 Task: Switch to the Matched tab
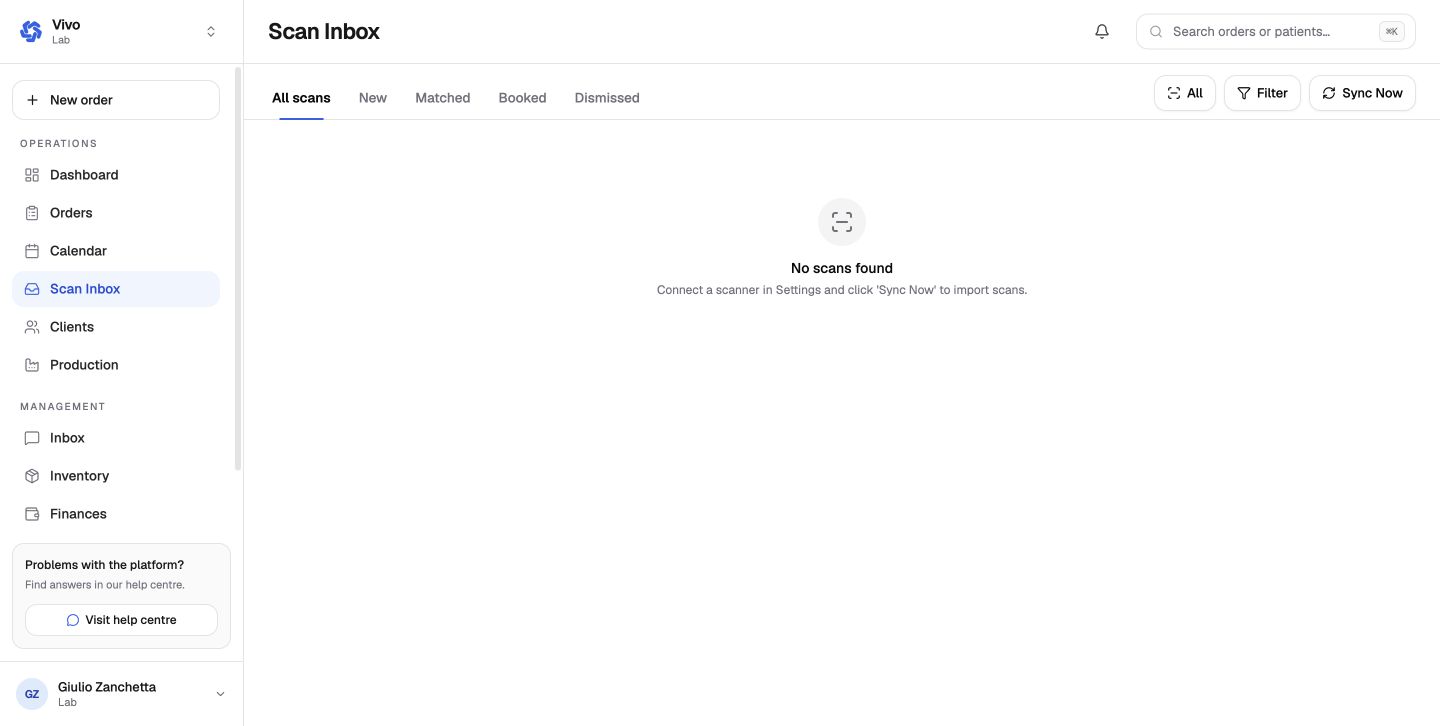tap(443, 98)
